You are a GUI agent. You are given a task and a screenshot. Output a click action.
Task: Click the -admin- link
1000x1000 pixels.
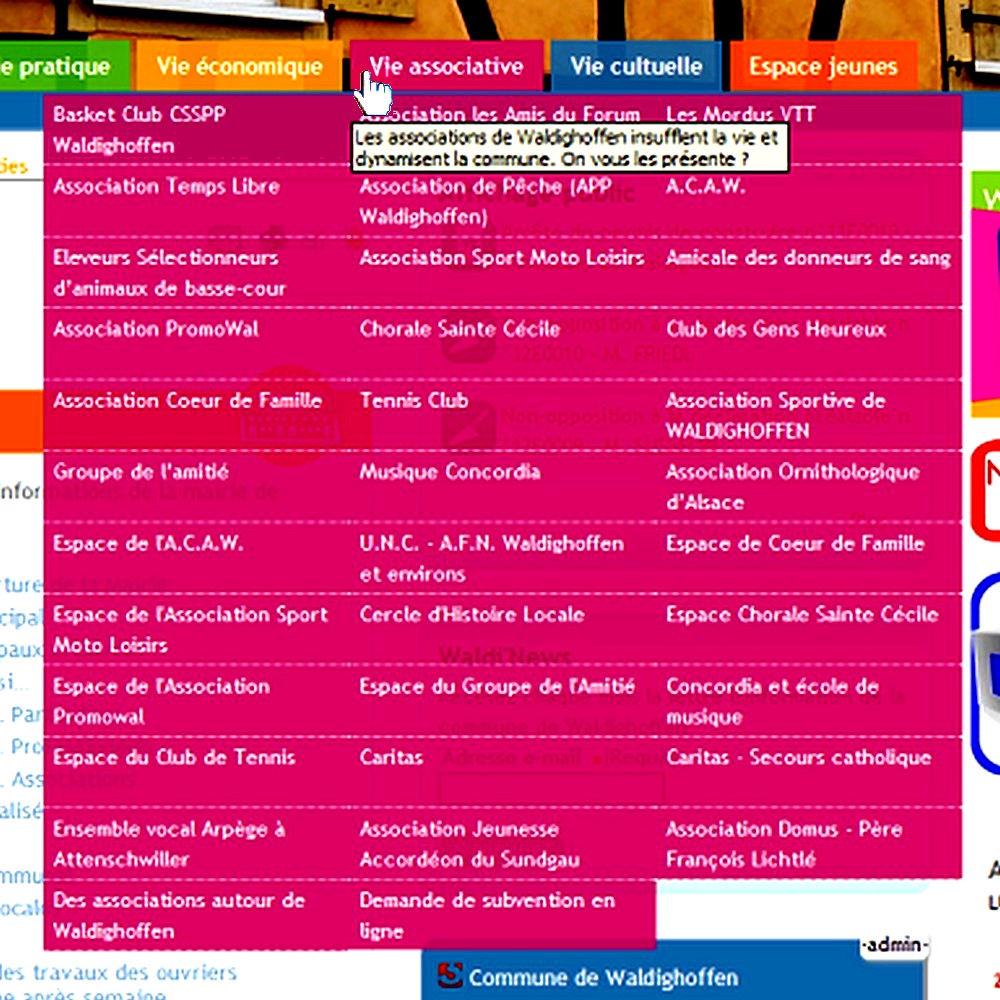tap(895, 945)
